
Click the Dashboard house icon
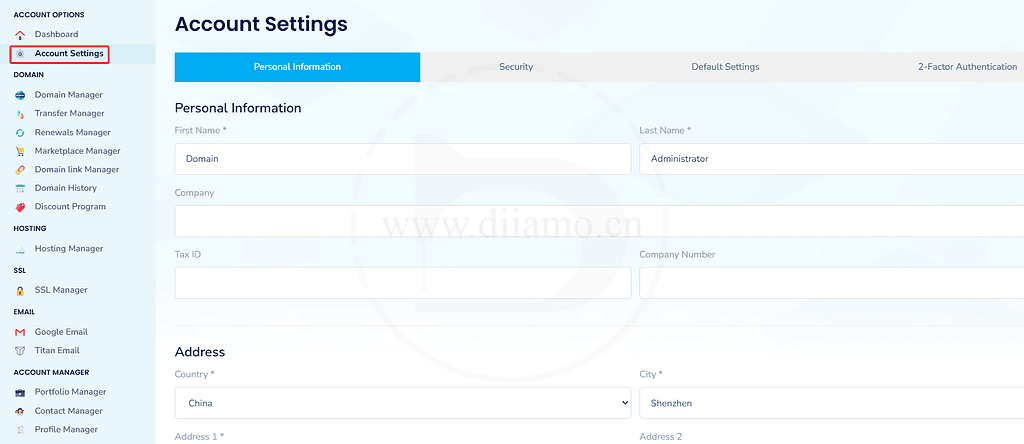20,35
